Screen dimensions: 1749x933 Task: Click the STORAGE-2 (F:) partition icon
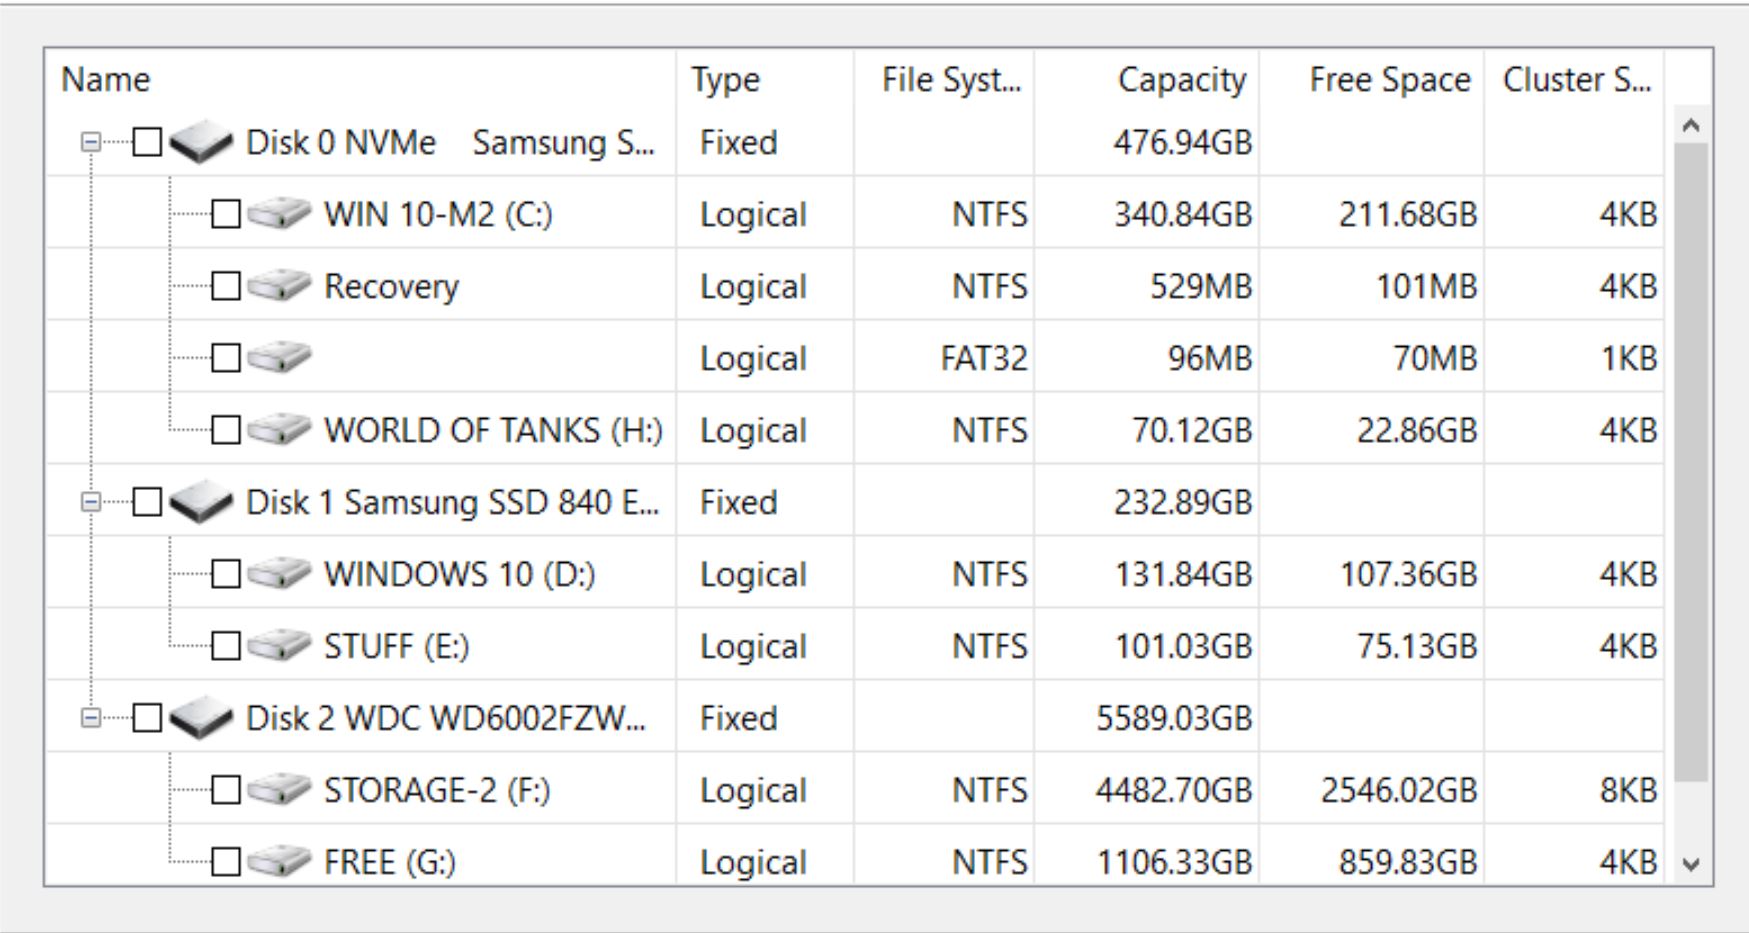[x=280, y=790]
